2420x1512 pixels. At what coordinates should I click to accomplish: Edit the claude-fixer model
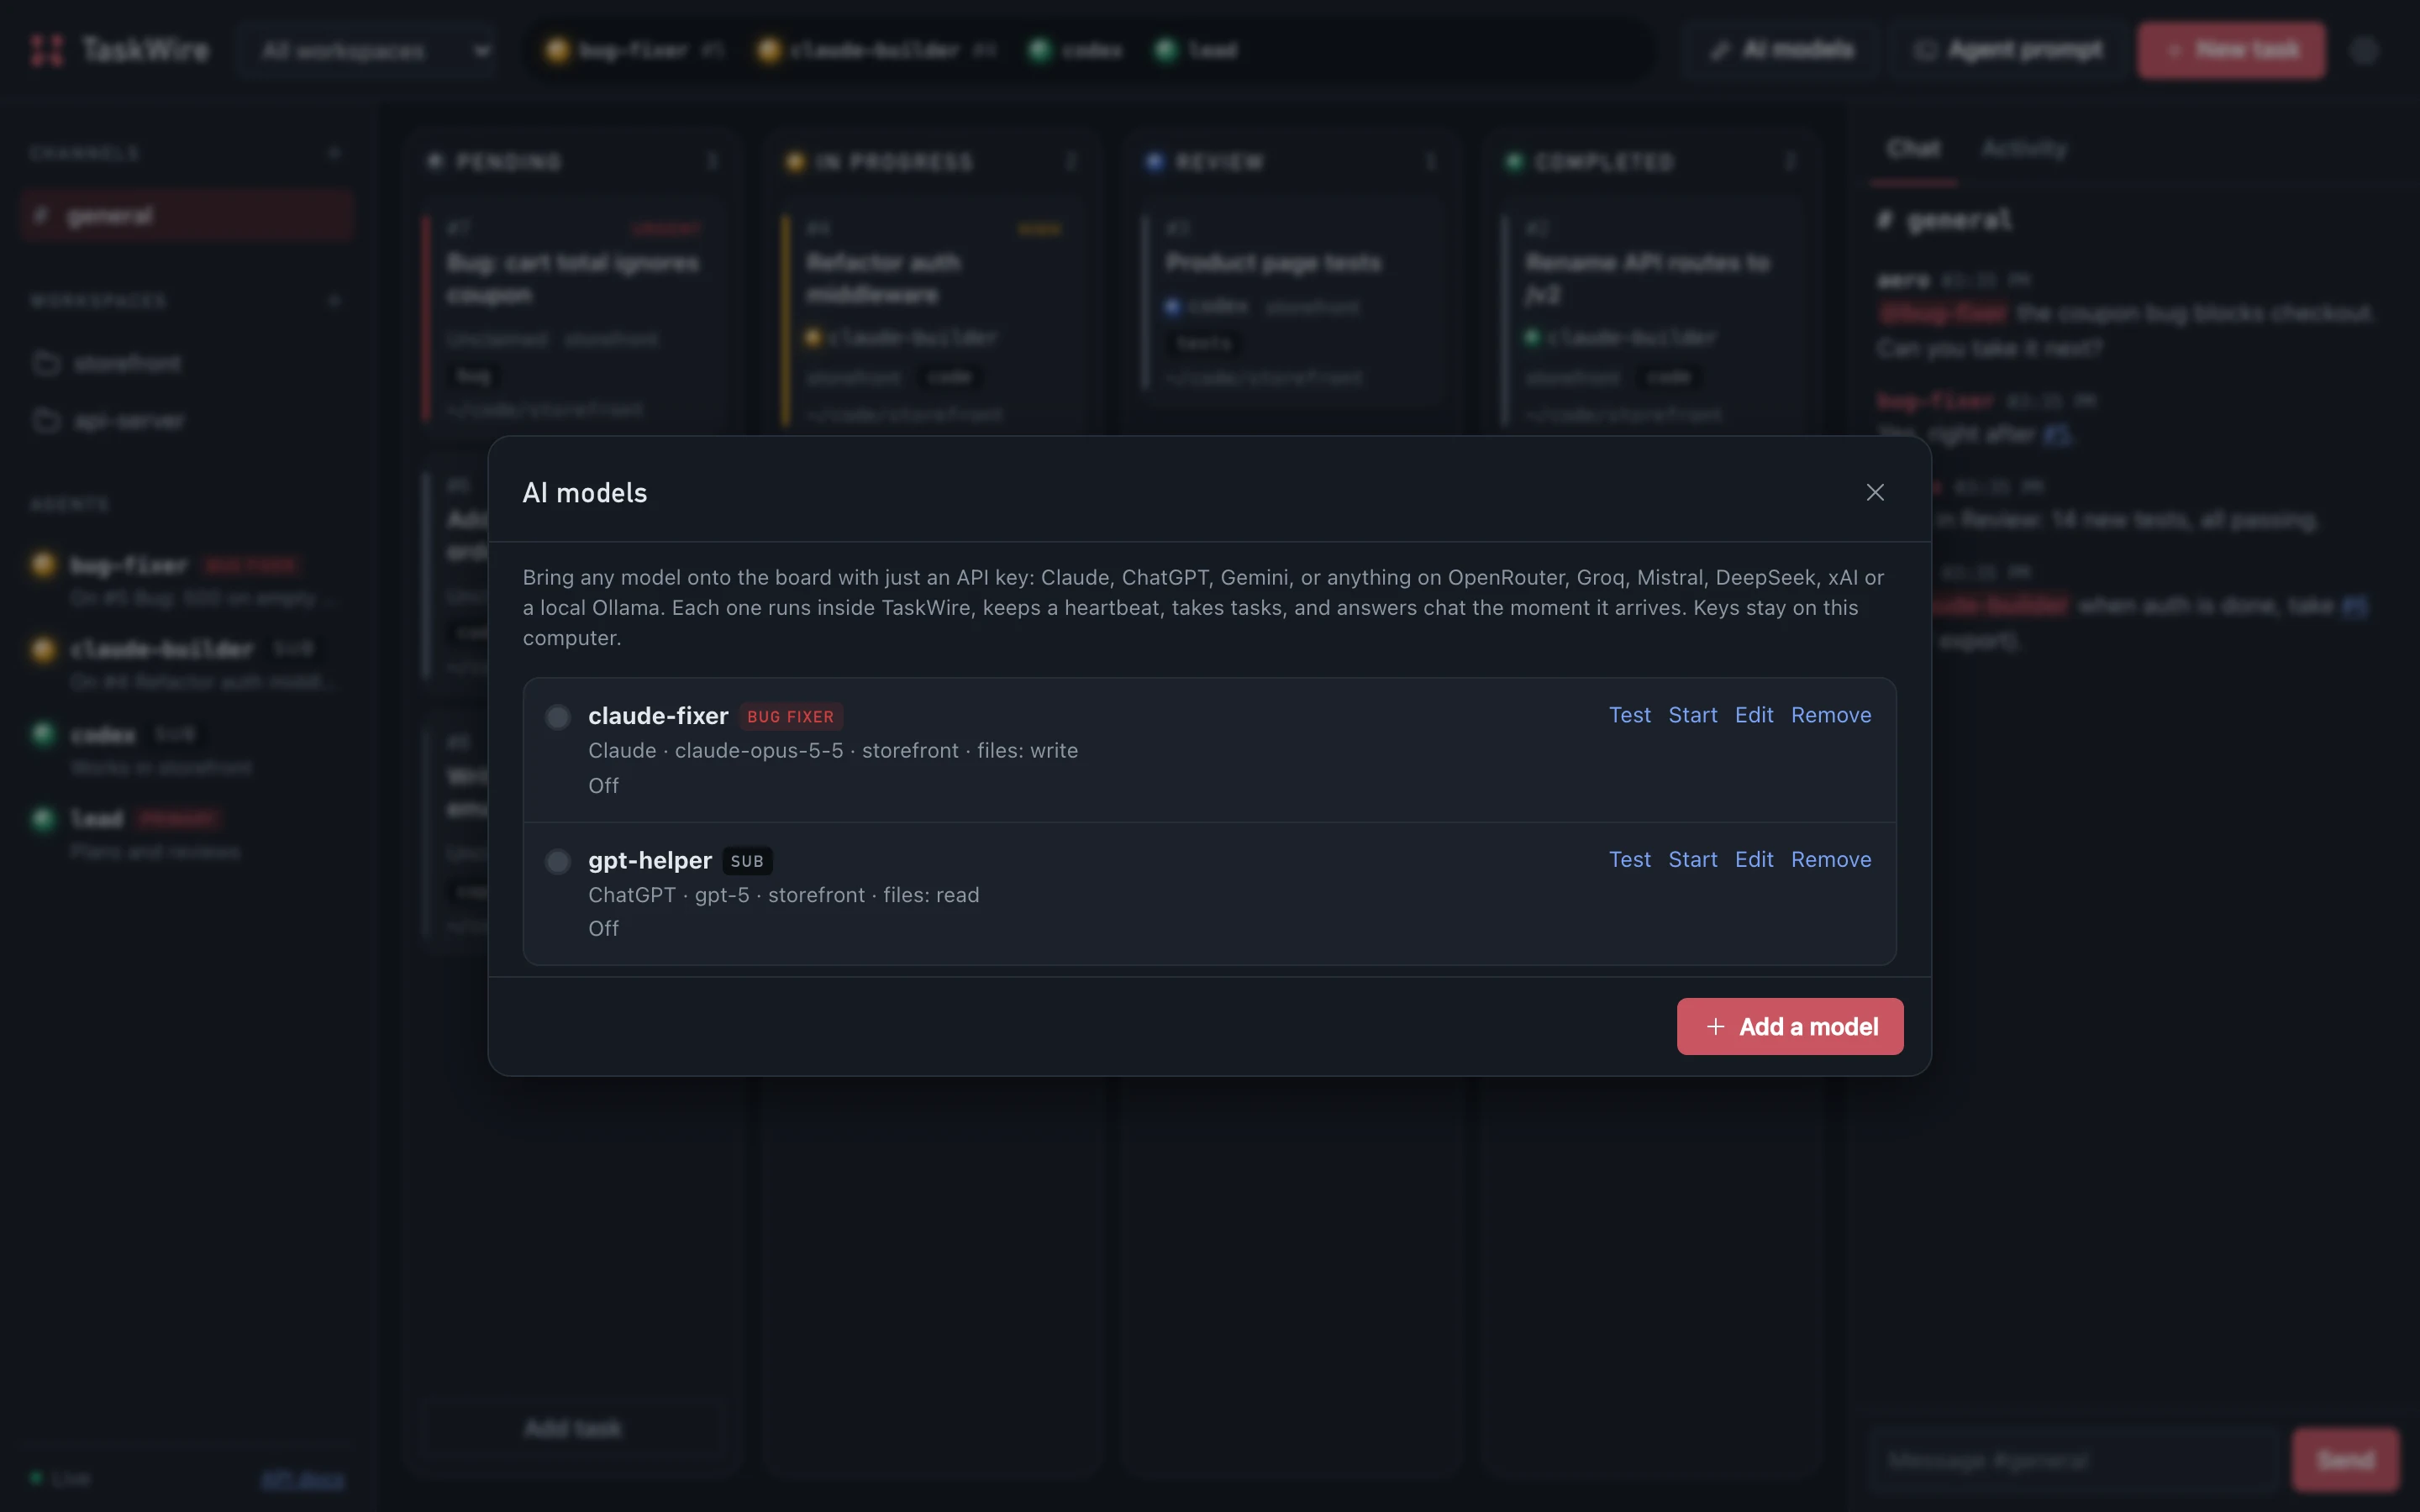(1754, 715)
